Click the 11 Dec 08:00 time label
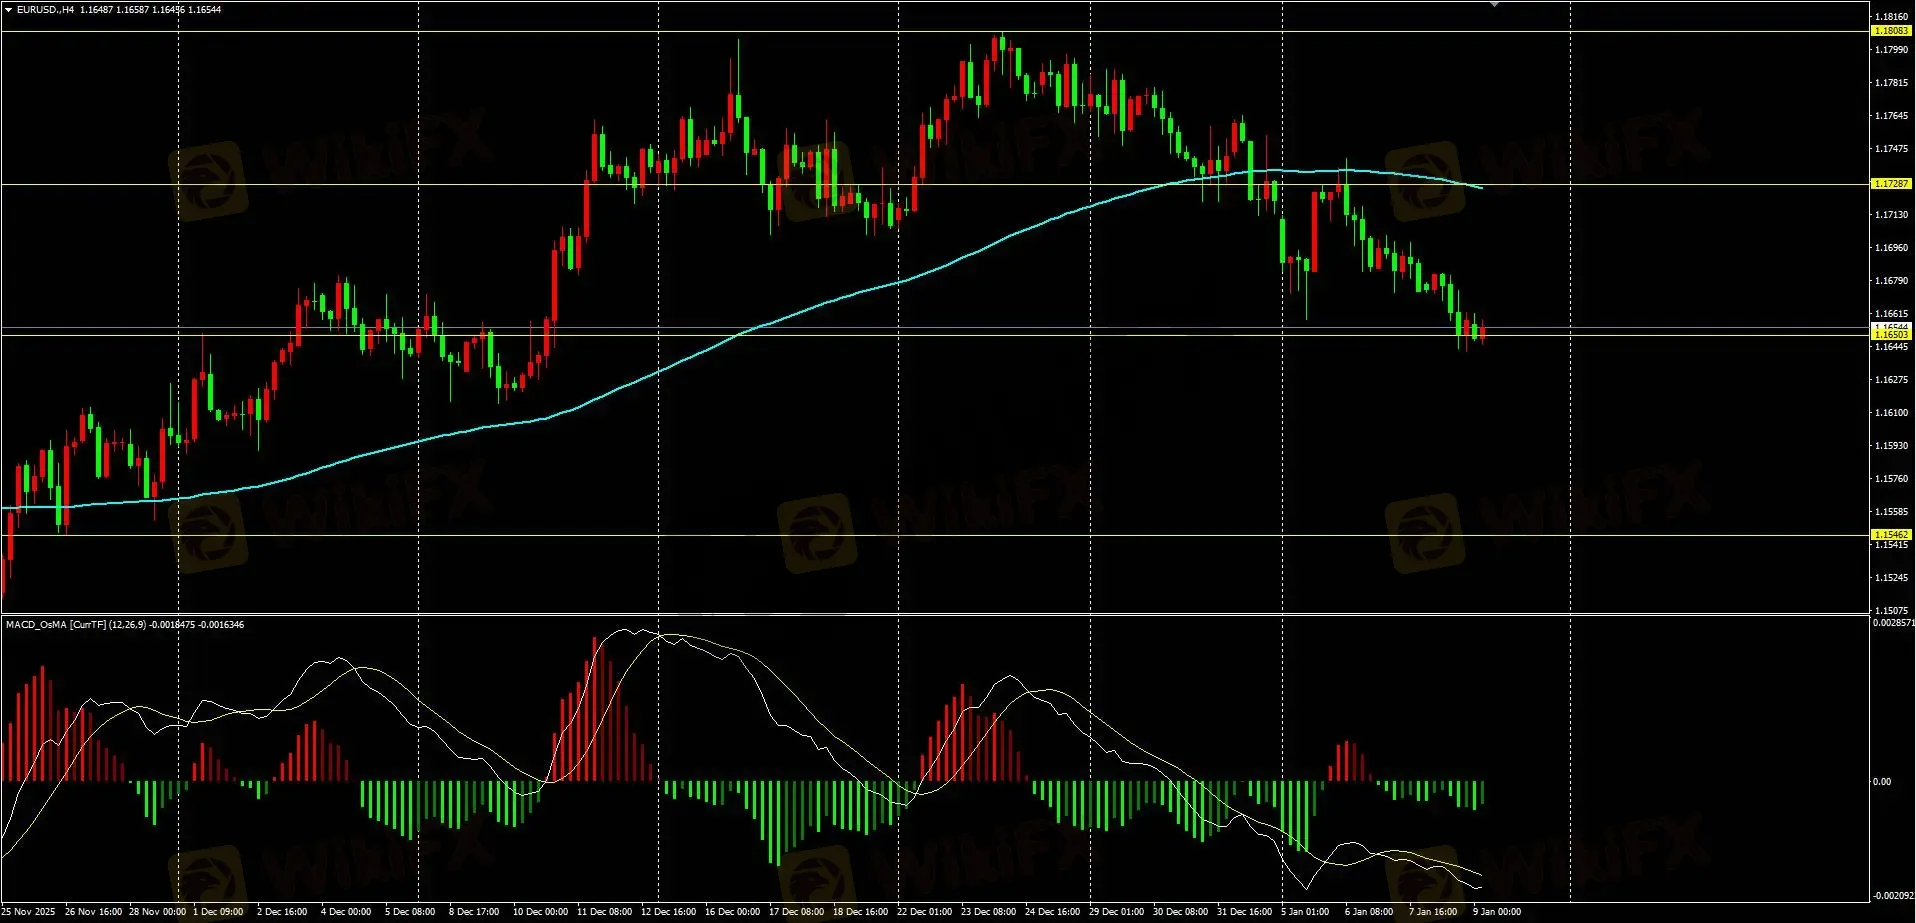This screenshot has width=1916, height=923. 605,912
